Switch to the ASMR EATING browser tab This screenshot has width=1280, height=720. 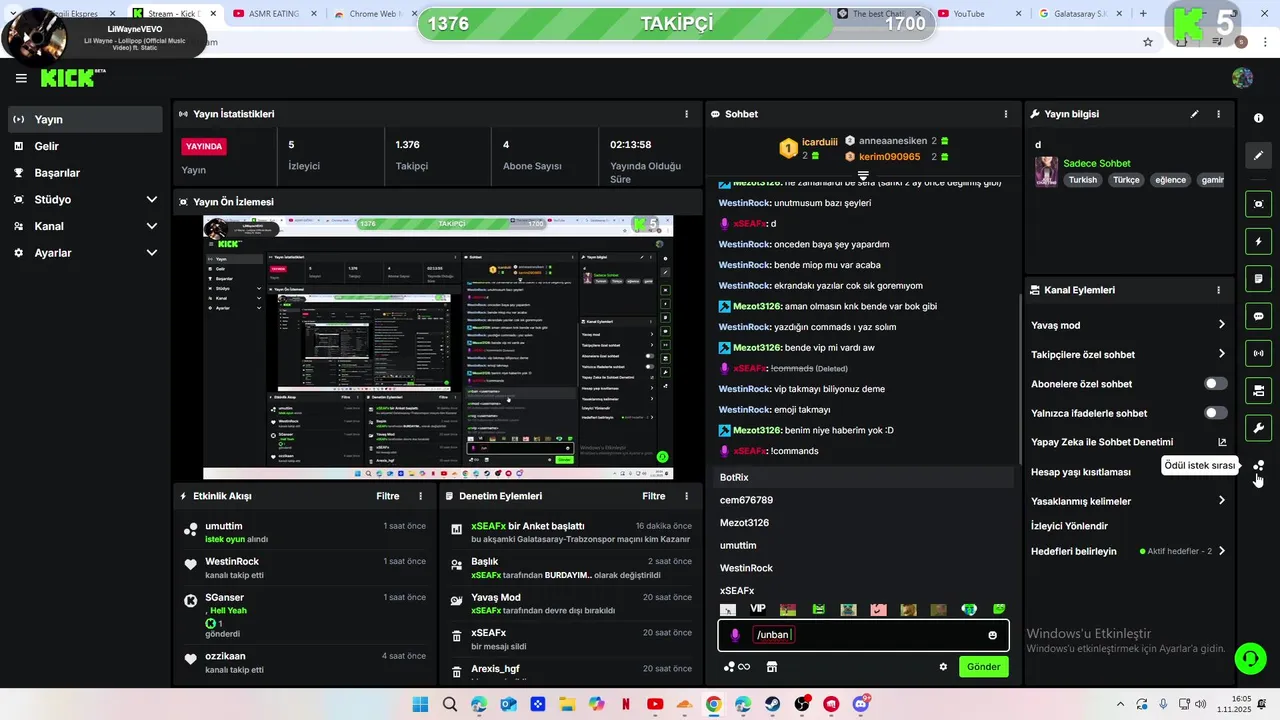(273, 14)
